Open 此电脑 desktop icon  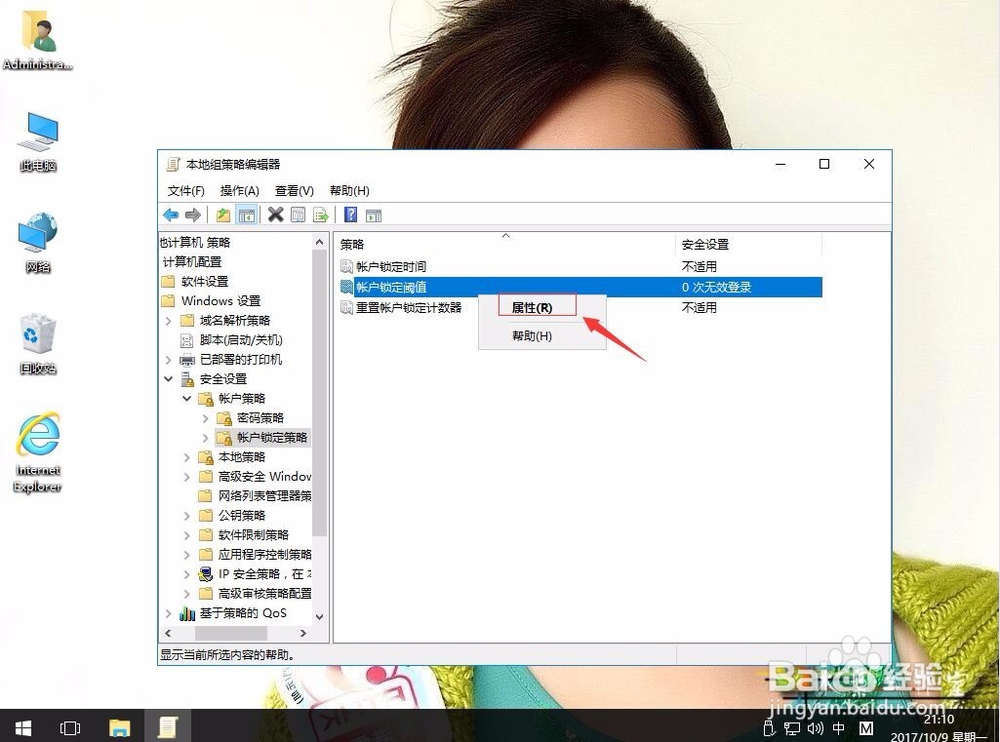tap(37, 140)
